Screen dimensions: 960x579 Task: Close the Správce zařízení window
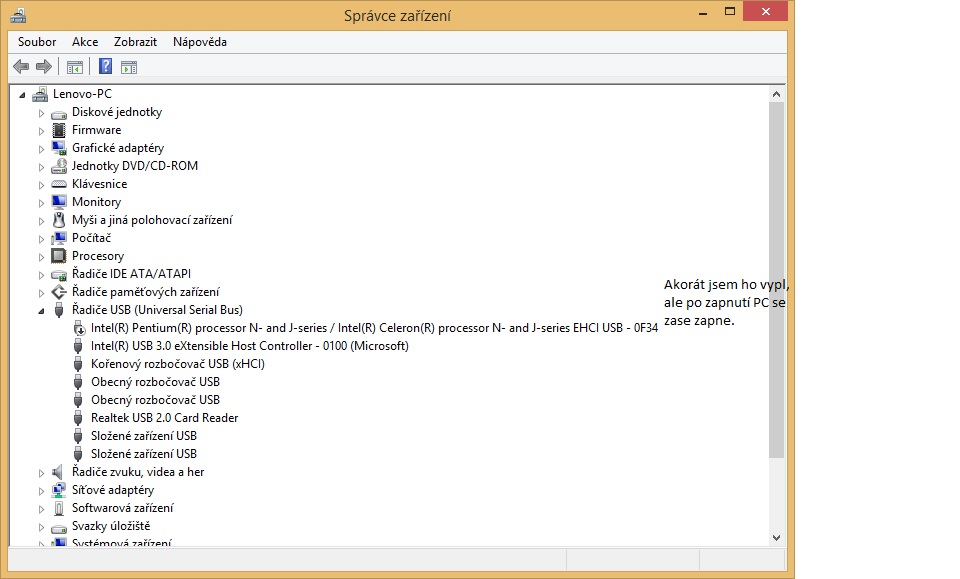click(765, 12)
